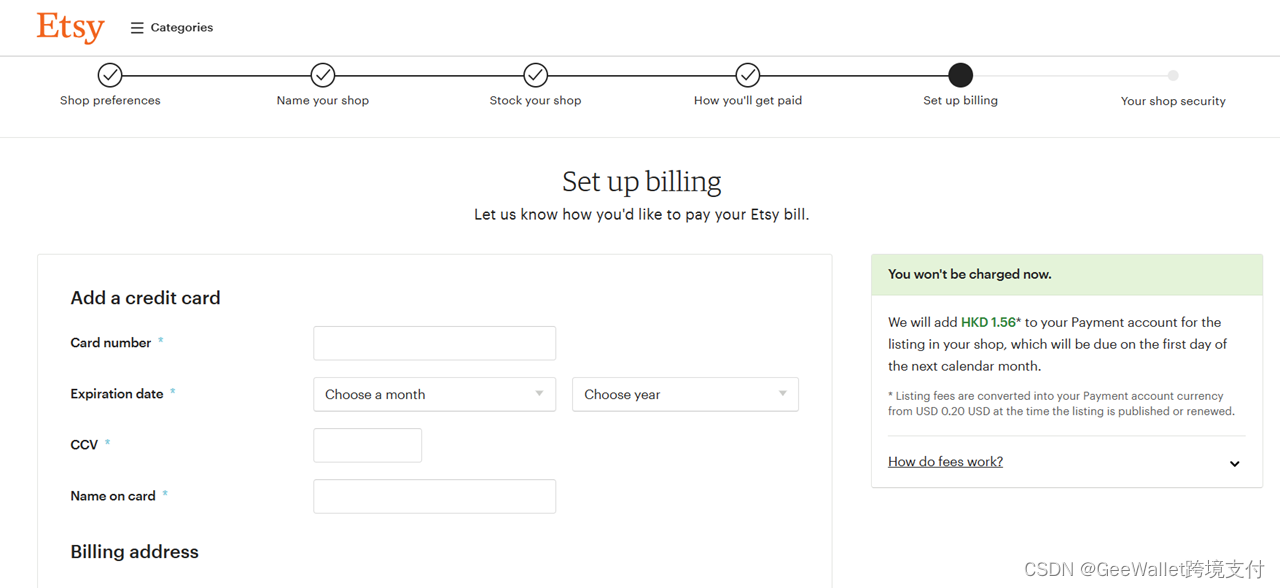The image size is (1280, 588).
Task: Click the Expiration date label
Action: point(117,394)
